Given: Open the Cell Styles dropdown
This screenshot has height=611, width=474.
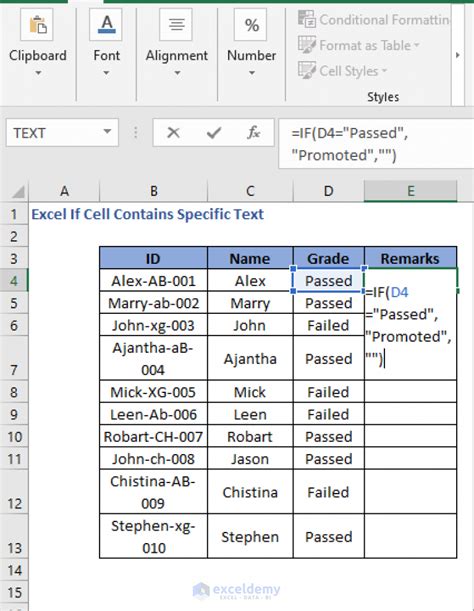Looking at the screenshot, I should 384,71.
